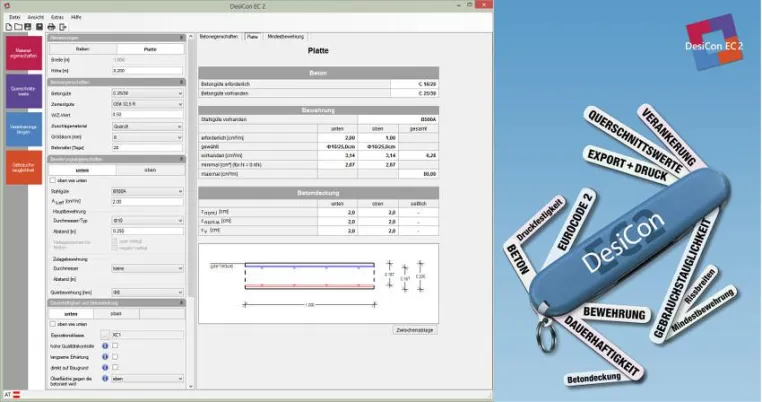Open the Gebrauchstauglichkeit sidebar tile
Viewport: 762px width, 402px height.
pos(24,167)
